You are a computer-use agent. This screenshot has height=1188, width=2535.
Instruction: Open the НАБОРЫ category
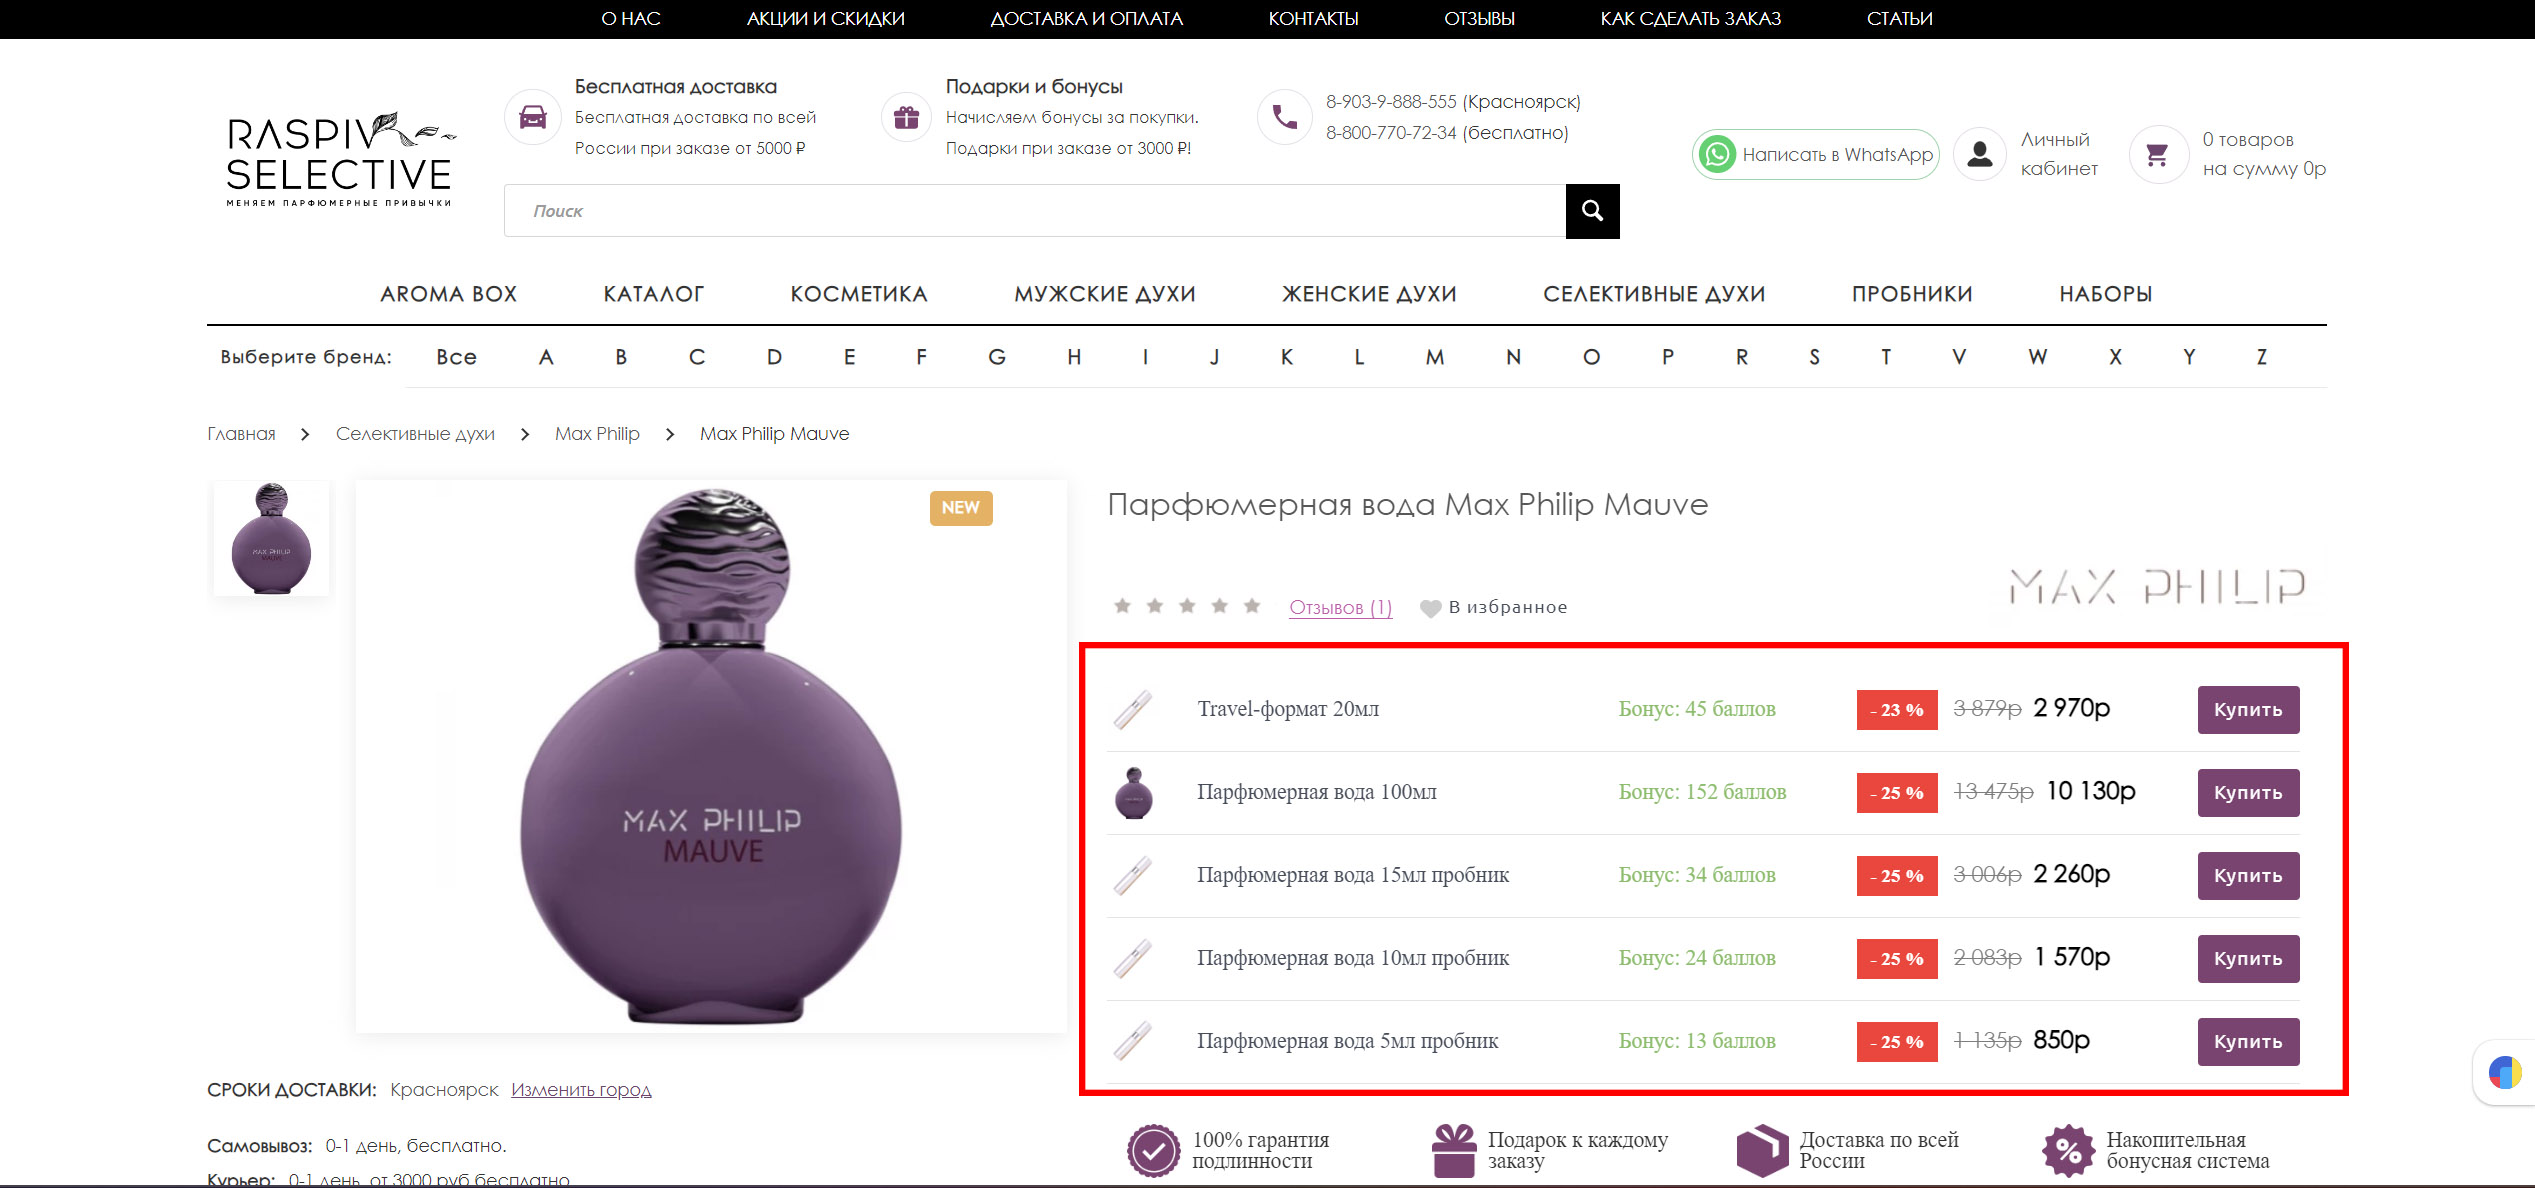[x=2106, y=294]
